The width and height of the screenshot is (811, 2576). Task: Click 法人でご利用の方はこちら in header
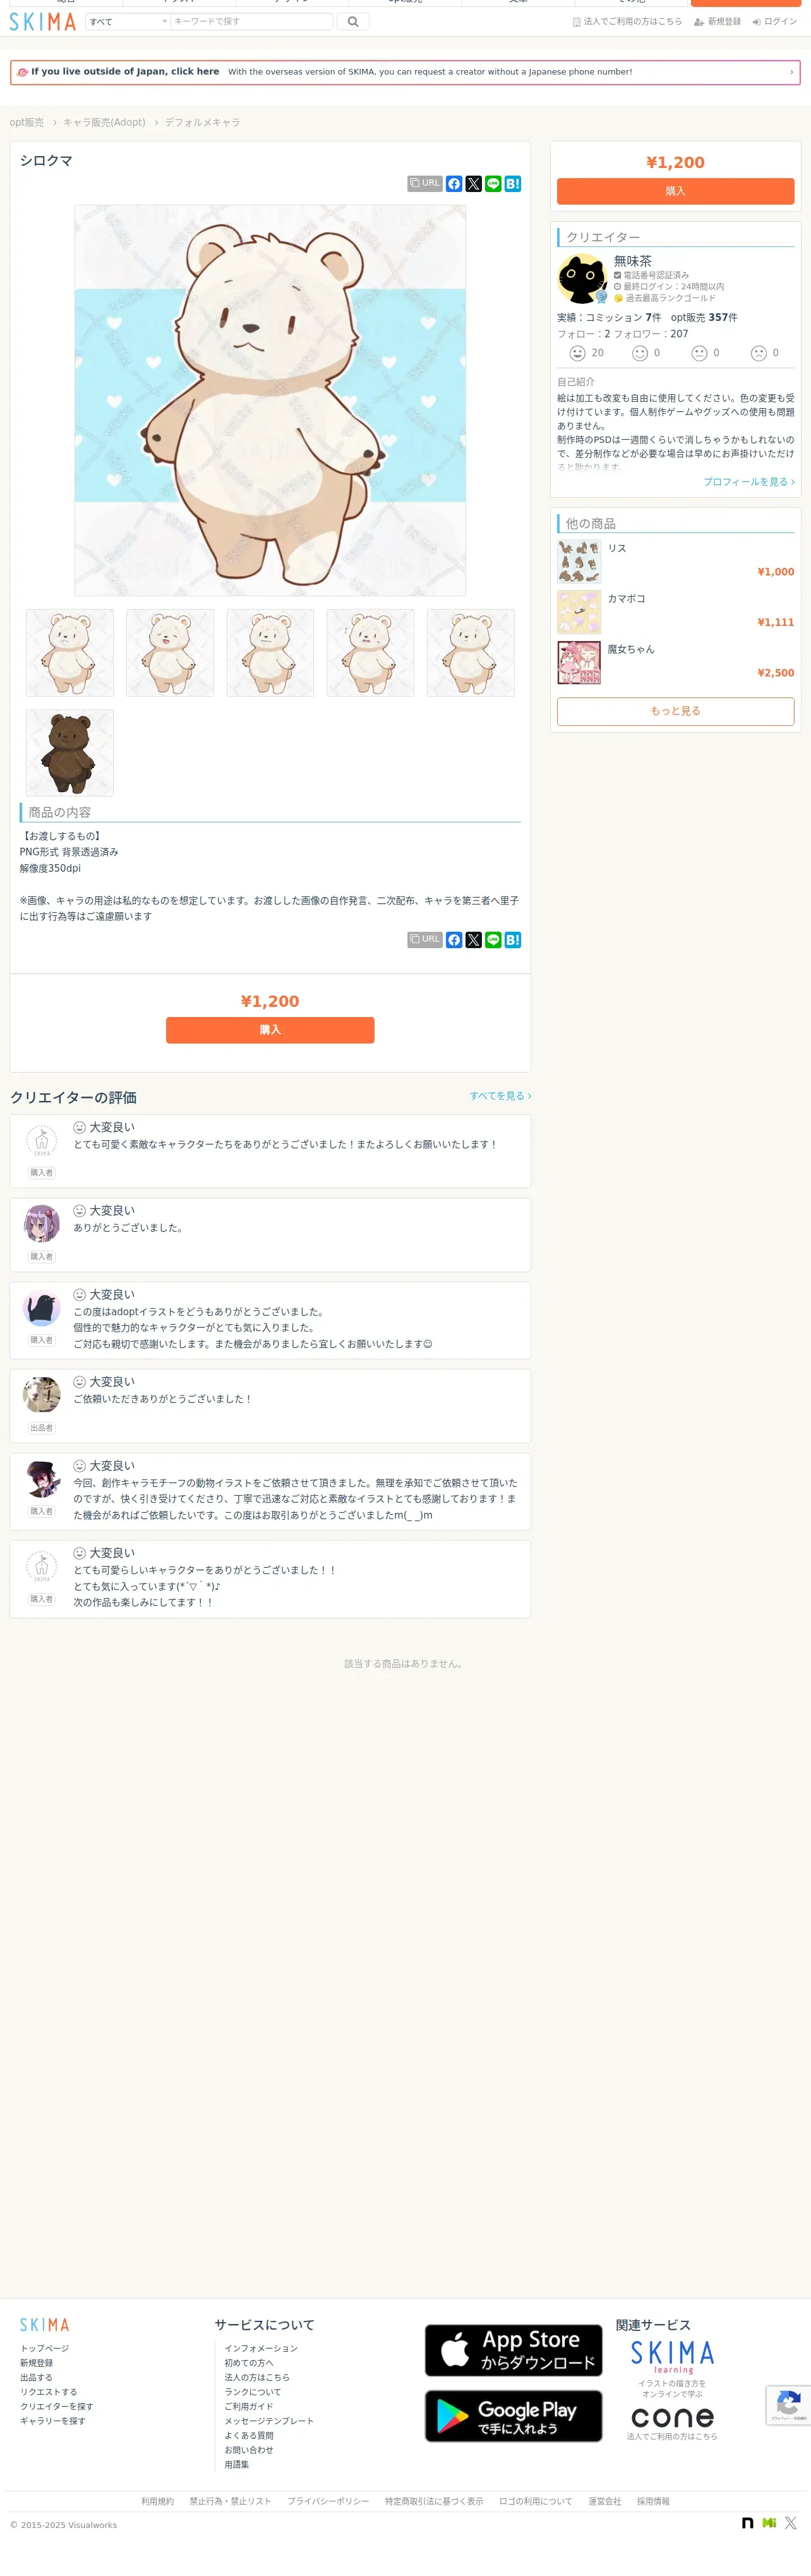[627, 21]
